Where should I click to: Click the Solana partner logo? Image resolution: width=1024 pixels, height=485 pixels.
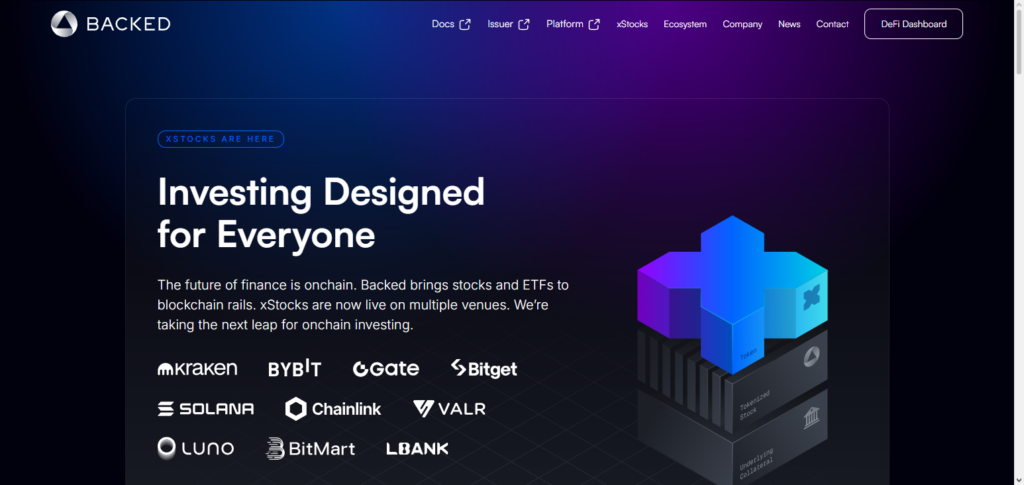point(206,409)
